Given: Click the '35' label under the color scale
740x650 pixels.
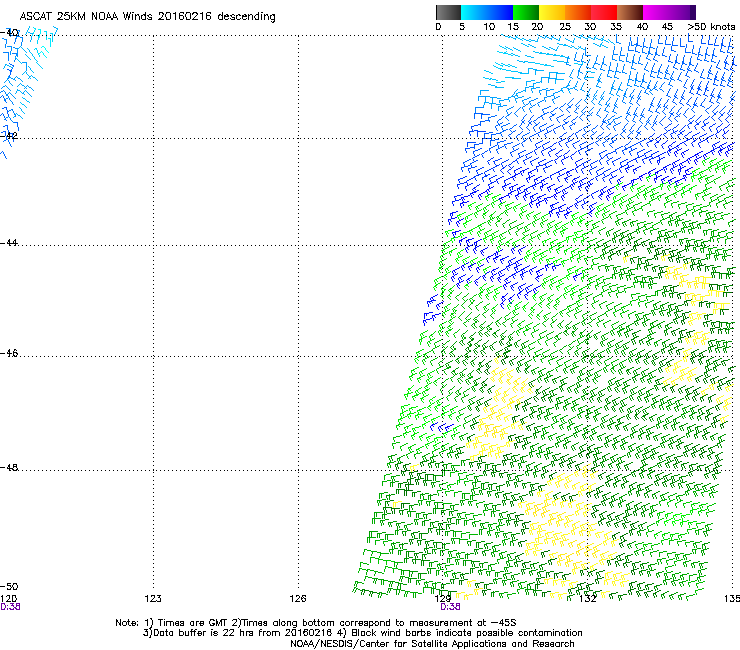Looking at the screenshot, I should pos(616,27).
